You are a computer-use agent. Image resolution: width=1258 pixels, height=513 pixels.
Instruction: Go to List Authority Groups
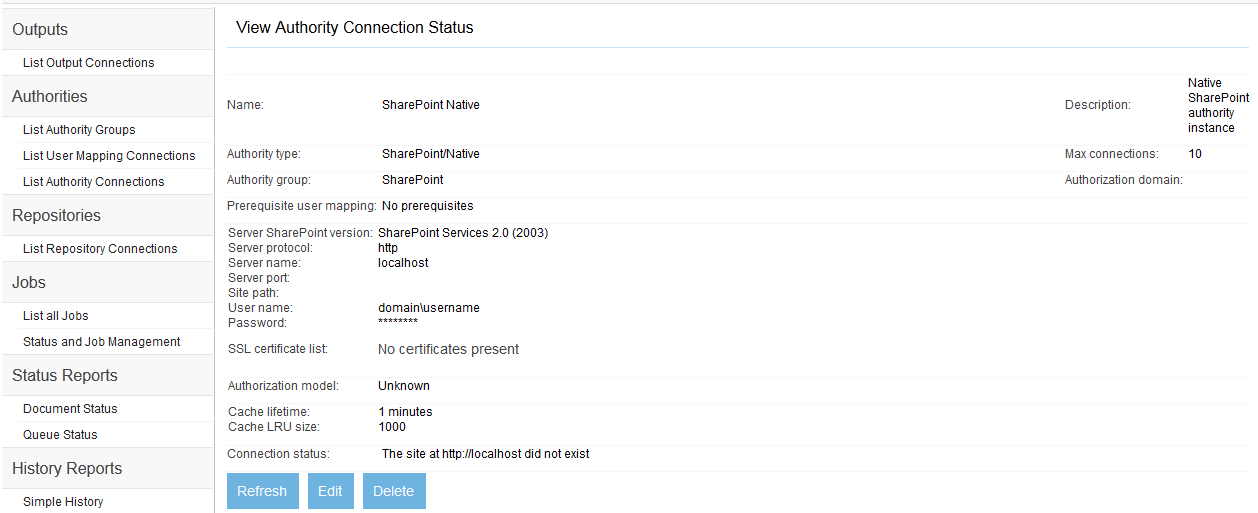(x=79, y=130)
